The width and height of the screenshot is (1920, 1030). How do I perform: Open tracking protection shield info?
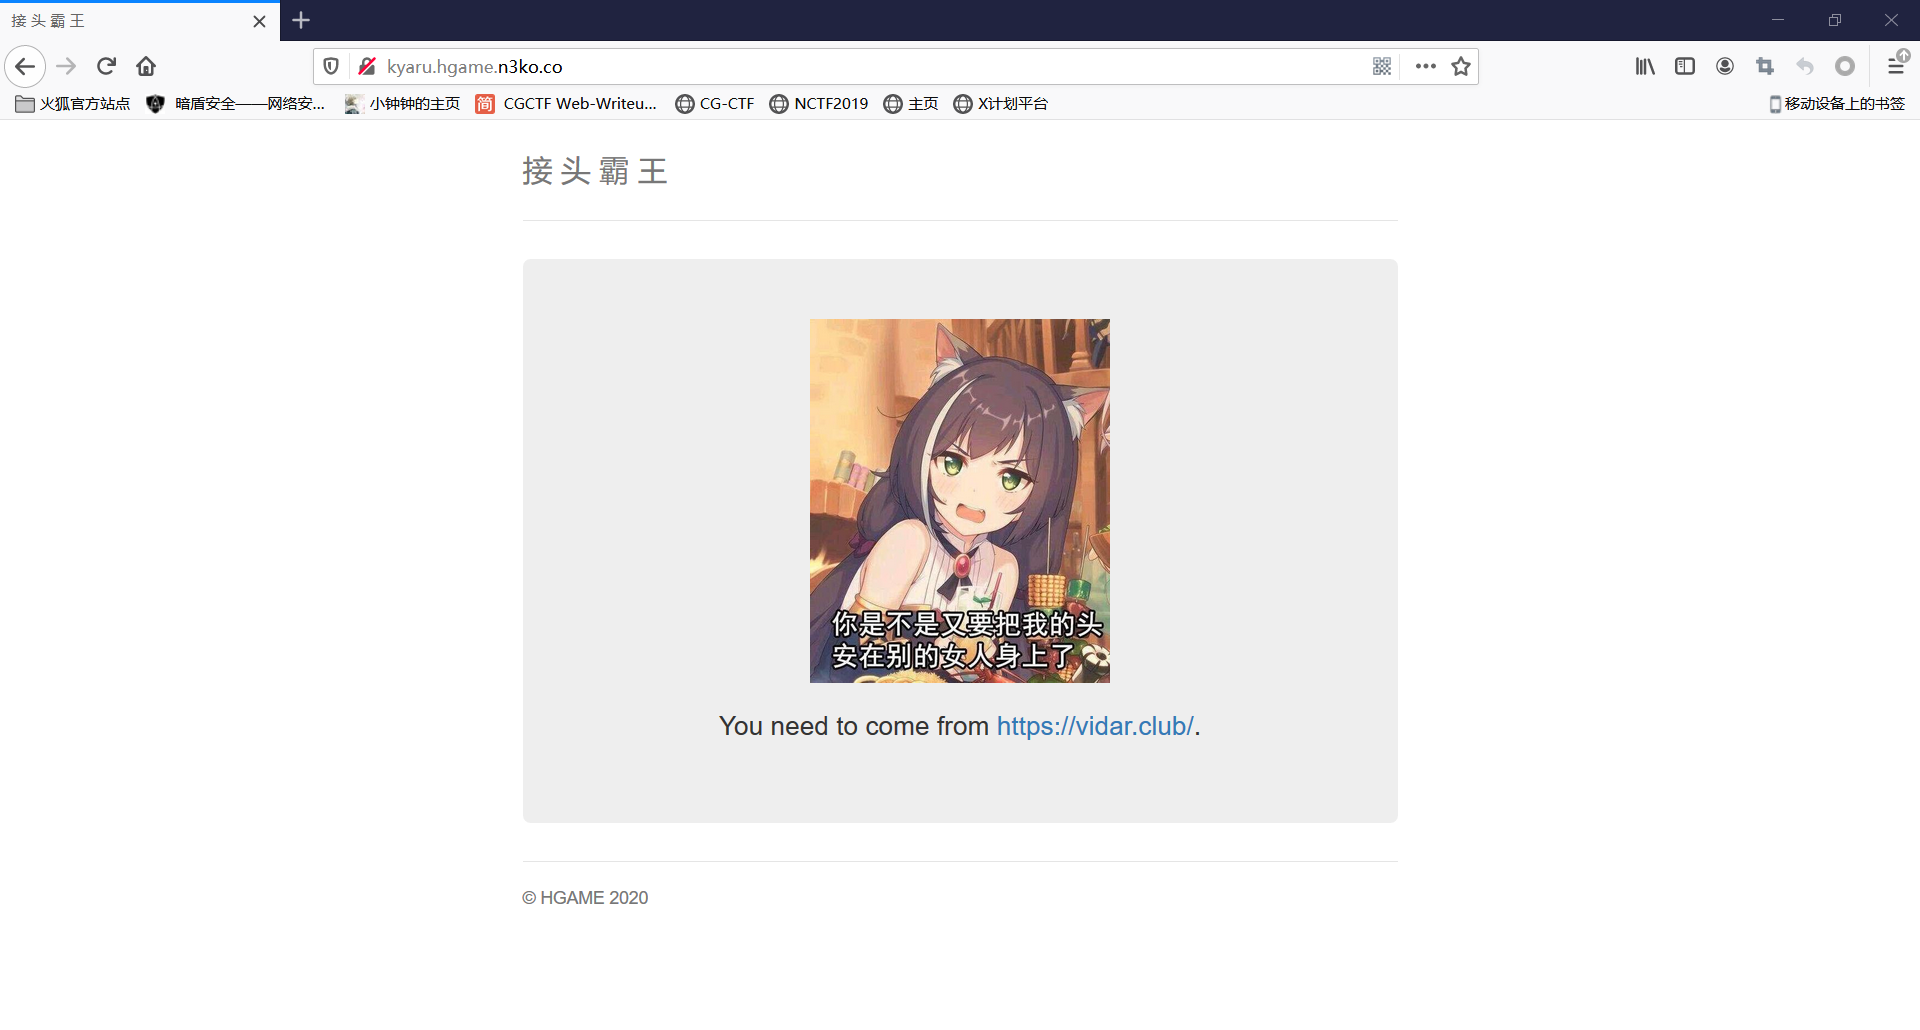point(331,66)
